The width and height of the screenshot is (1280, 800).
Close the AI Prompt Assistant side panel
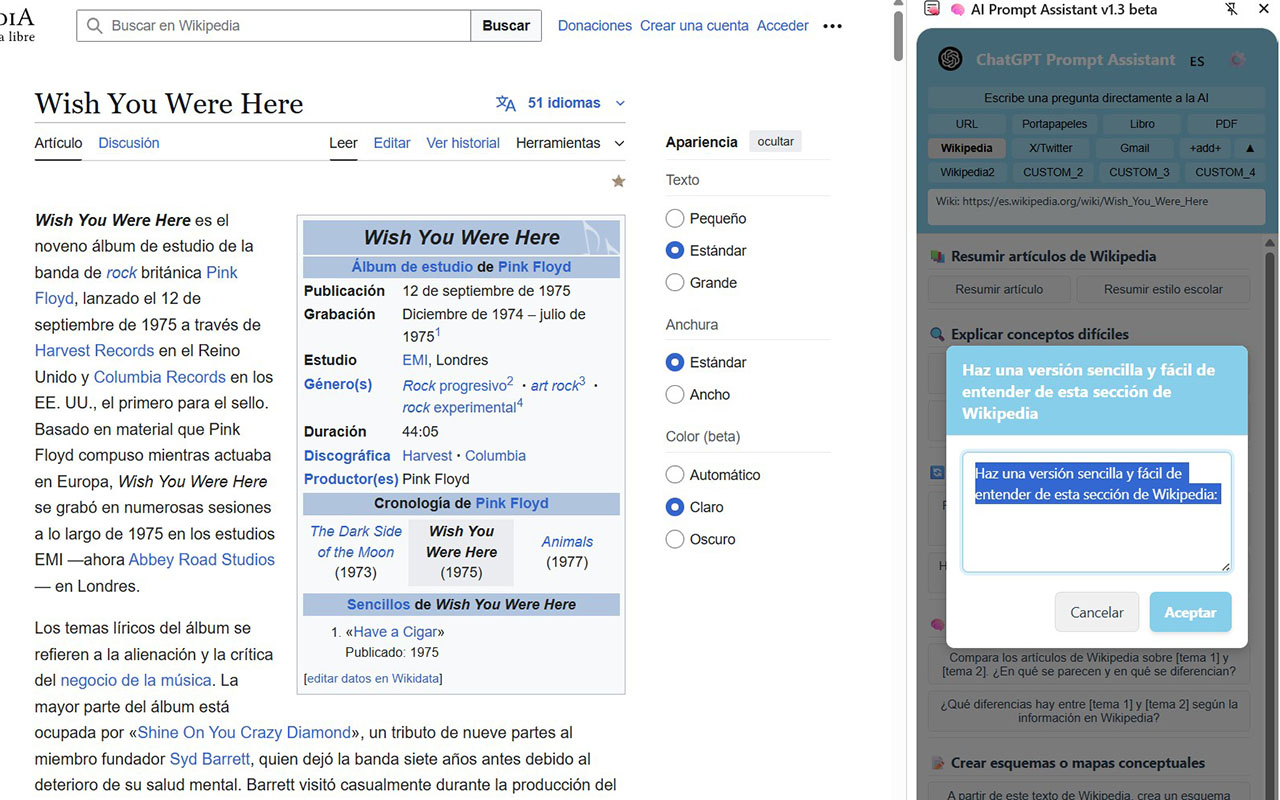point(1264,9)
